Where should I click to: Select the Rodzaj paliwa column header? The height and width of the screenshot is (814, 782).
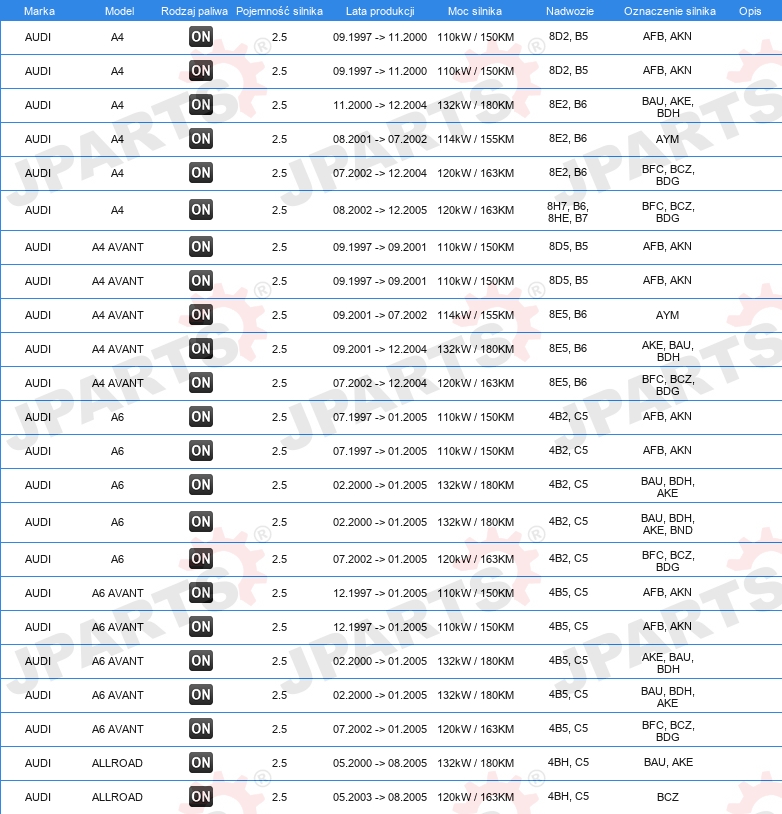coord(194,11)
